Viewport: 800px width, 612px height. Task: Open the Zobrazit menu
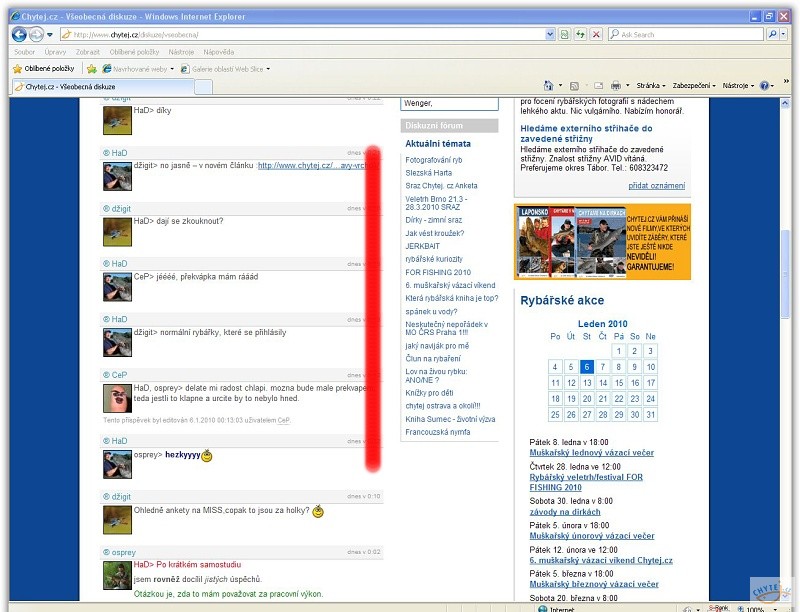[x=88, y=52]
